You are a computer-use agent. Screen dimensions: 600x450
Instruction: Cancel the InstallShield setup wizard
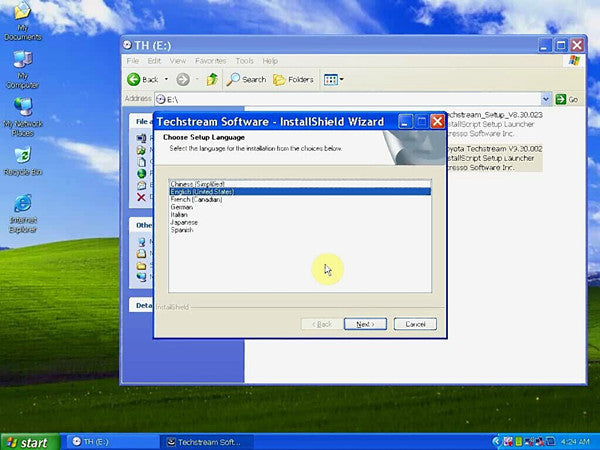(x=414, y=324)
